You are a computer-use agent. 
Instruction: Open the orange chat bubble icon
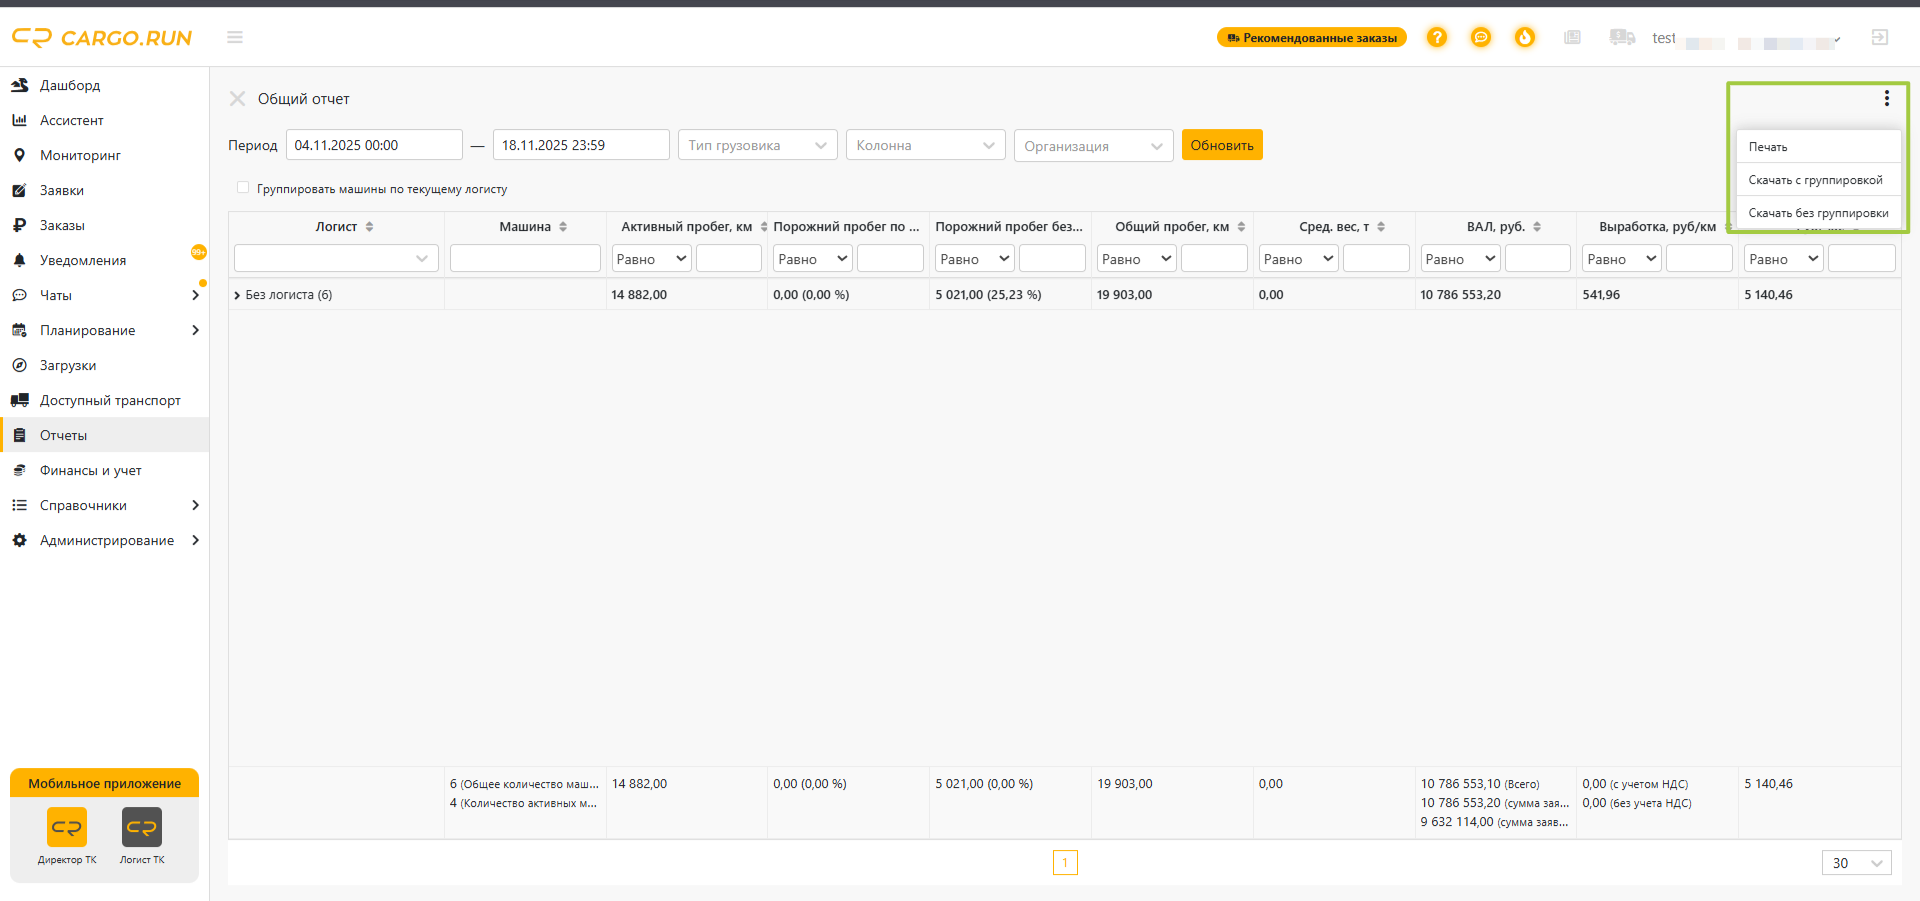coord(1480,37)
